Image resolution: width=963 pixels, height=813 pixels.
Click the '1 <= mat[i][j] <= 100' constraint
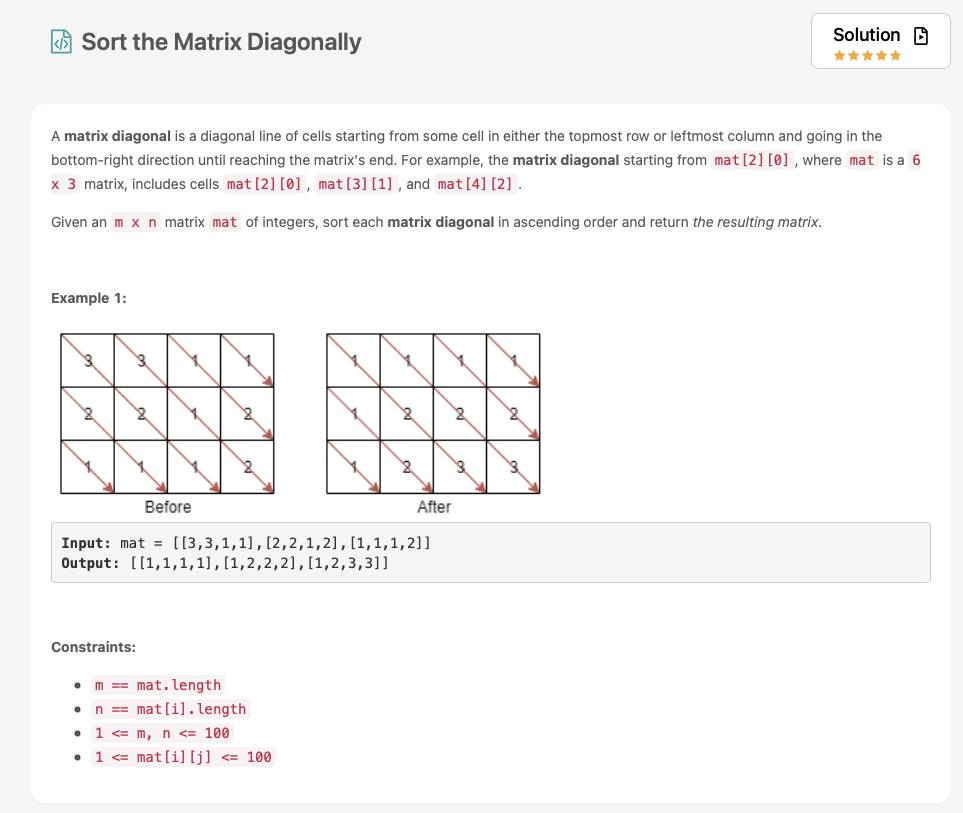183,757
